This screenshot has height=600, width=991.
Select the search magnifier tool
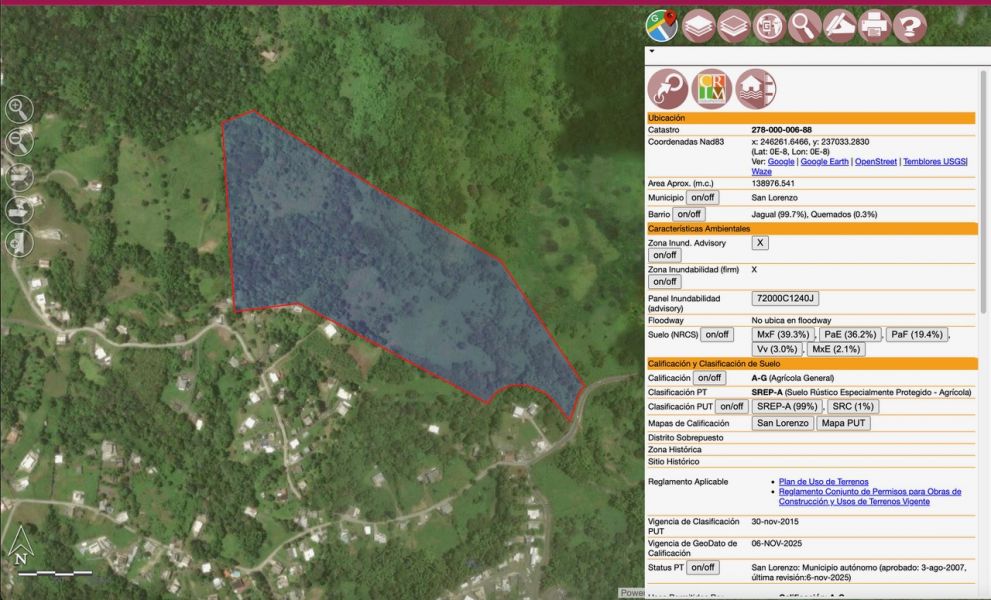(x=803, y=26)
